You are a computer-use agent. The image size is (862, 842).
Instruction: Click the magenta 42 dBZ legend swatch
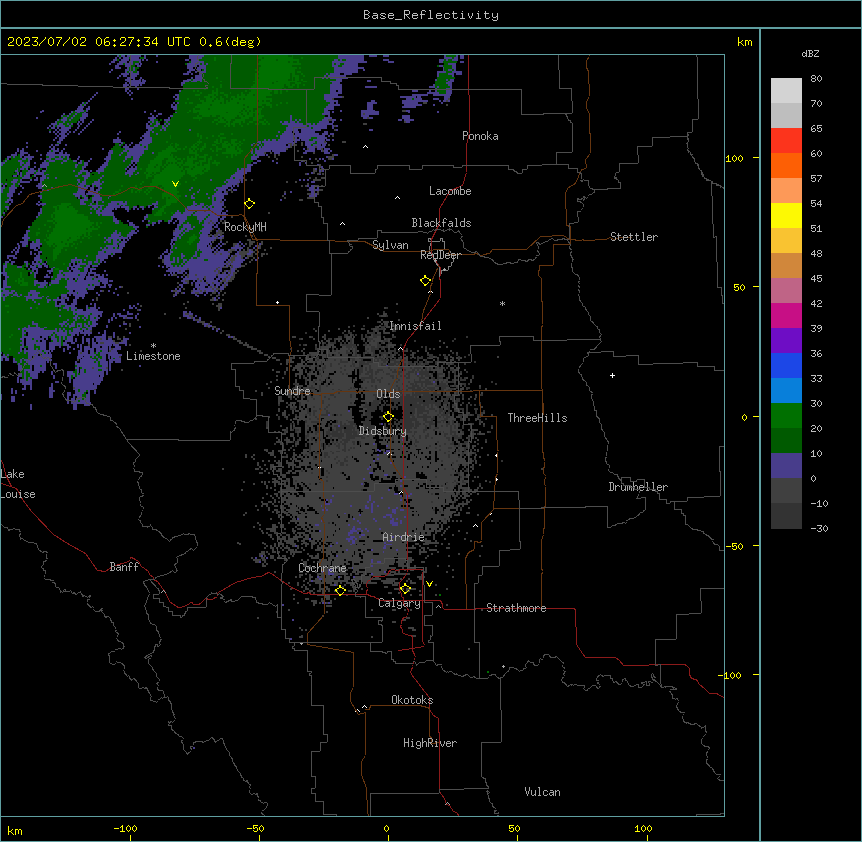pos(786,315)
